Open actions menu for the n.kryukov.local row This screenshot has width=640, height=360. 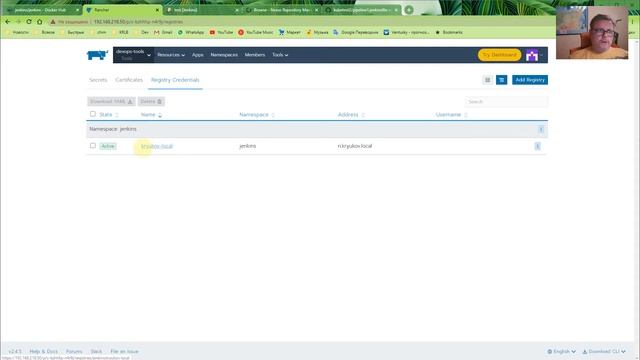[538, 146]
